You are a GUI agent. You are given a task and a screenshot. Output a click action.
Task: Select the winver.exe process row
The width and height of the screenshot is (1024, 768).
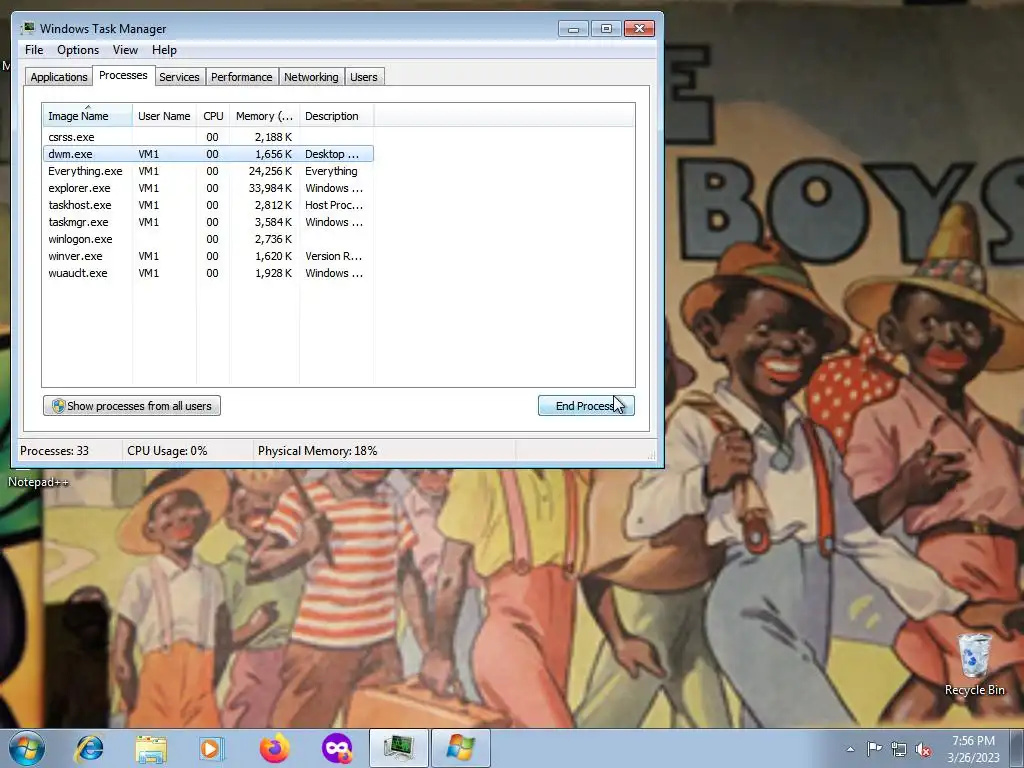[208, 256]
